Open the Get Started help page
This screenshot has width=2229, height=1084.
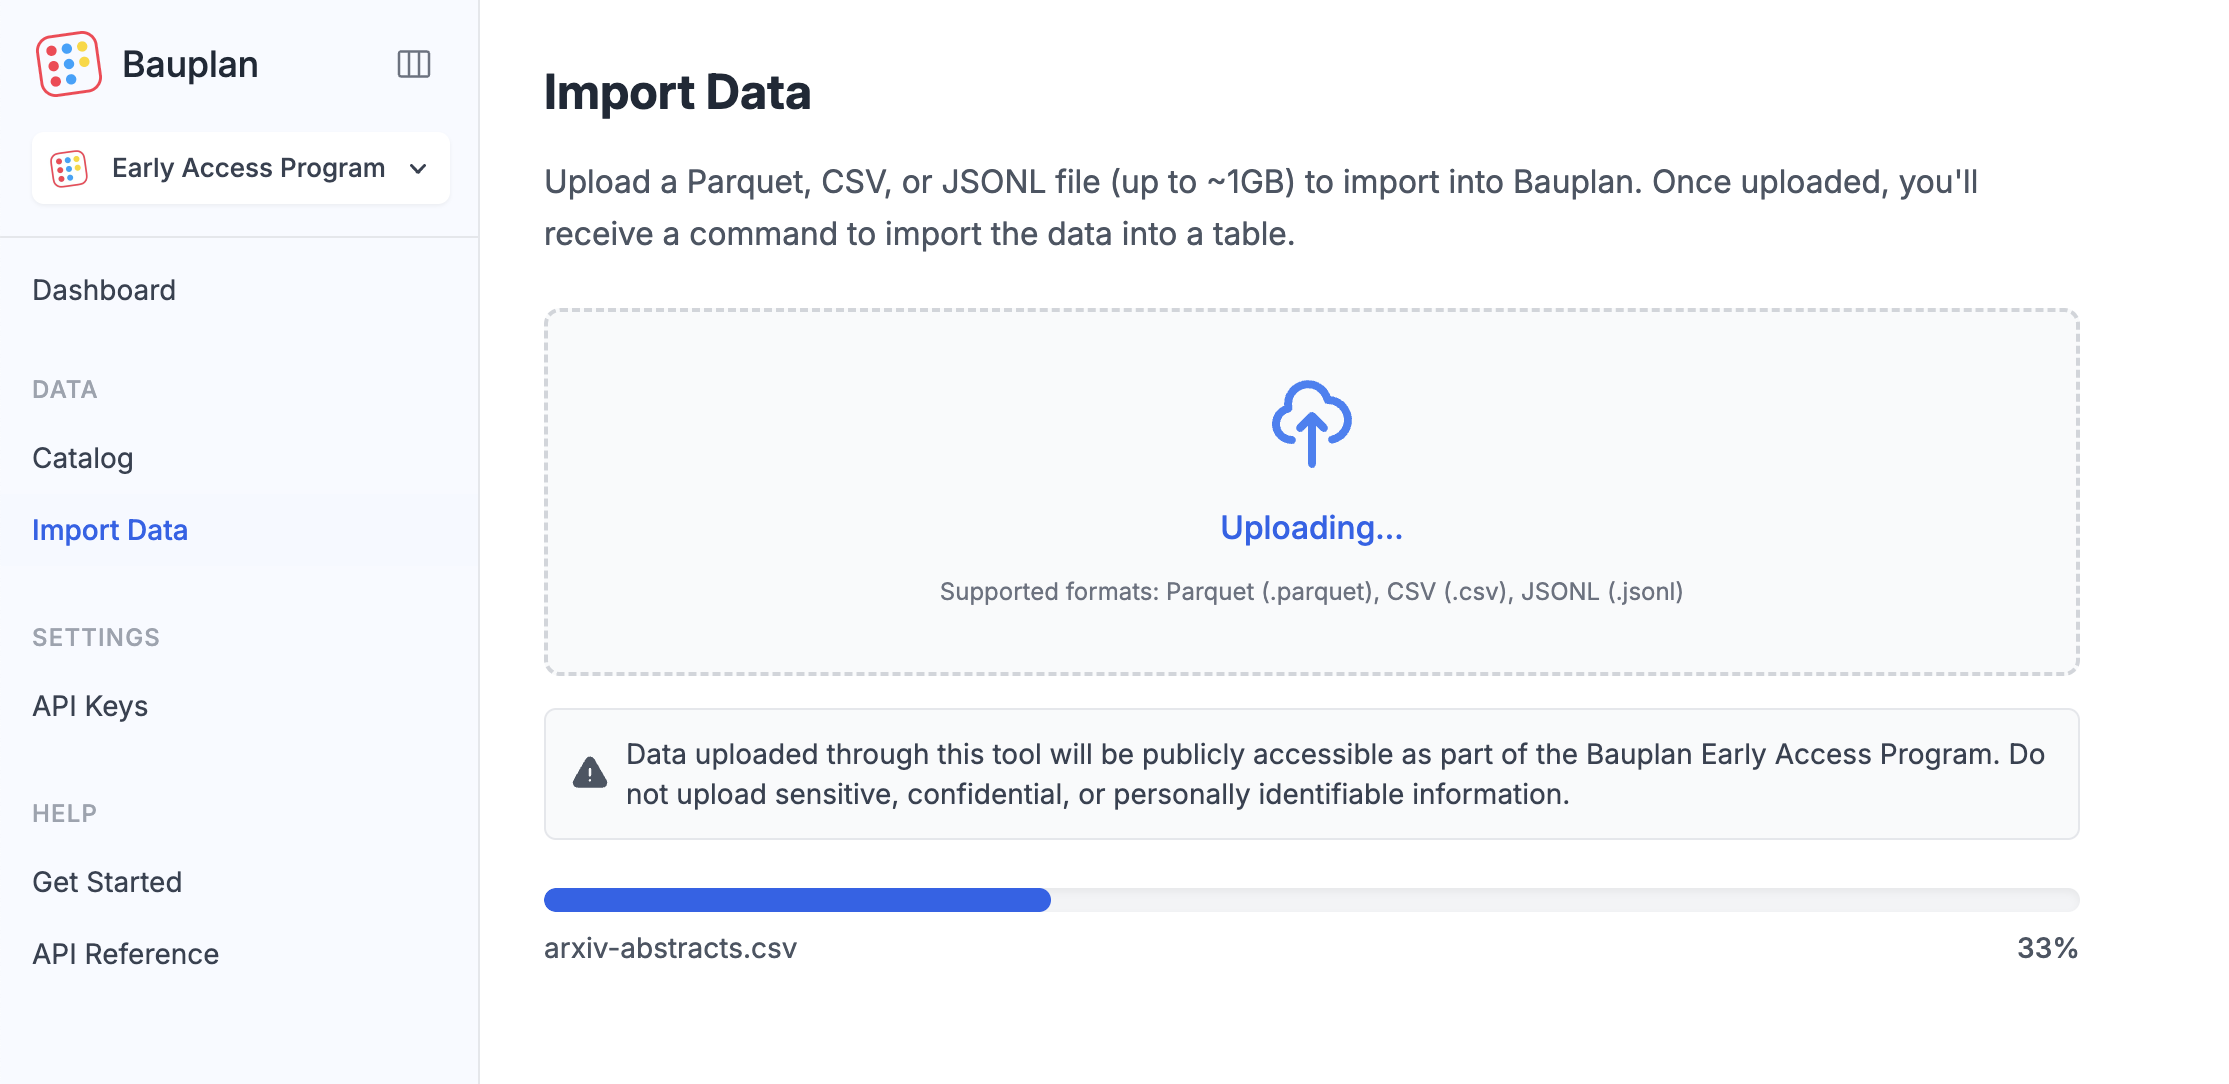[107, 882]
